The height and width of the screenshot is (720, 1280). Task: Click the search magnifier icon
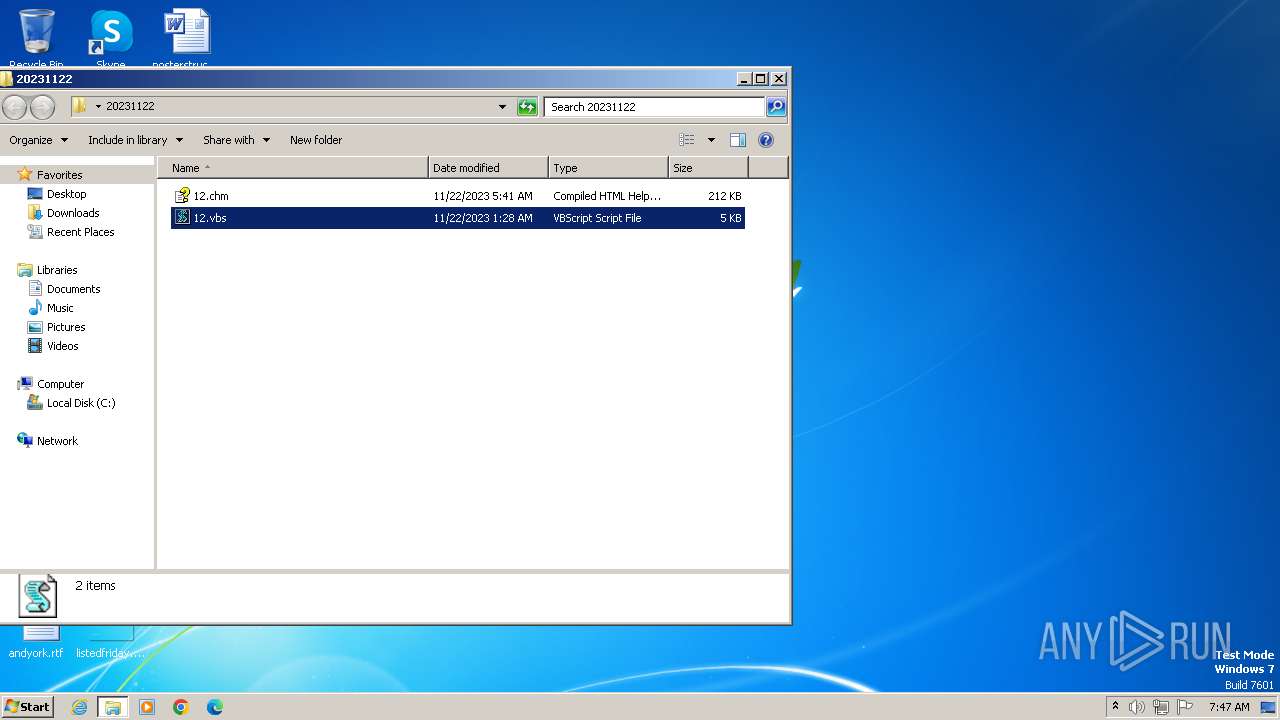pyautogui.click(x=776, y=107)
